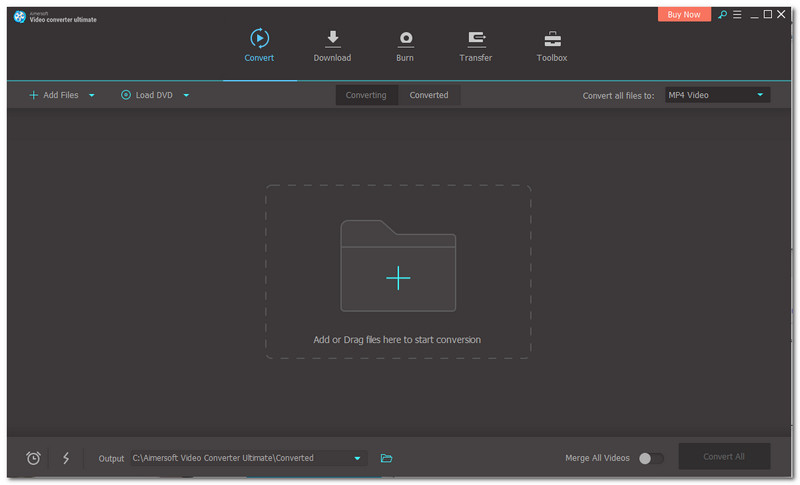Expand the Add Files dropdown arrow
Screen dimensions: 800x485
pyautogui.click(x=92, y=95)
